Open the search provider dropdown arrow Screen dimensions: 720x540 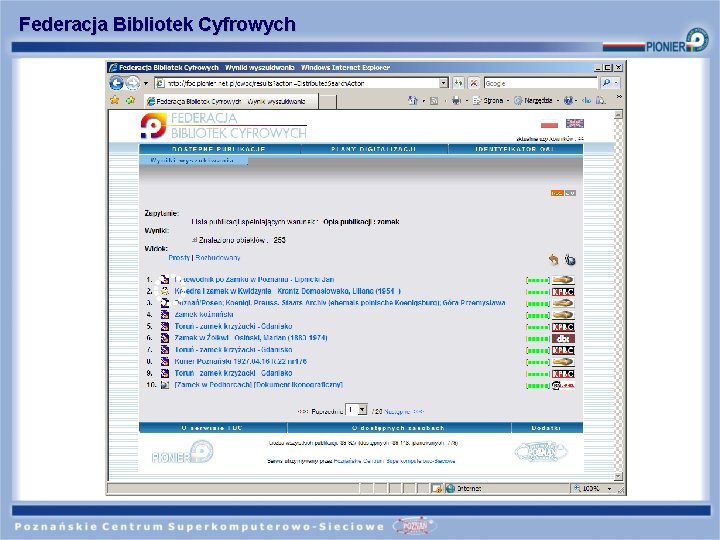pyautogui.click(x=616, y=83)
